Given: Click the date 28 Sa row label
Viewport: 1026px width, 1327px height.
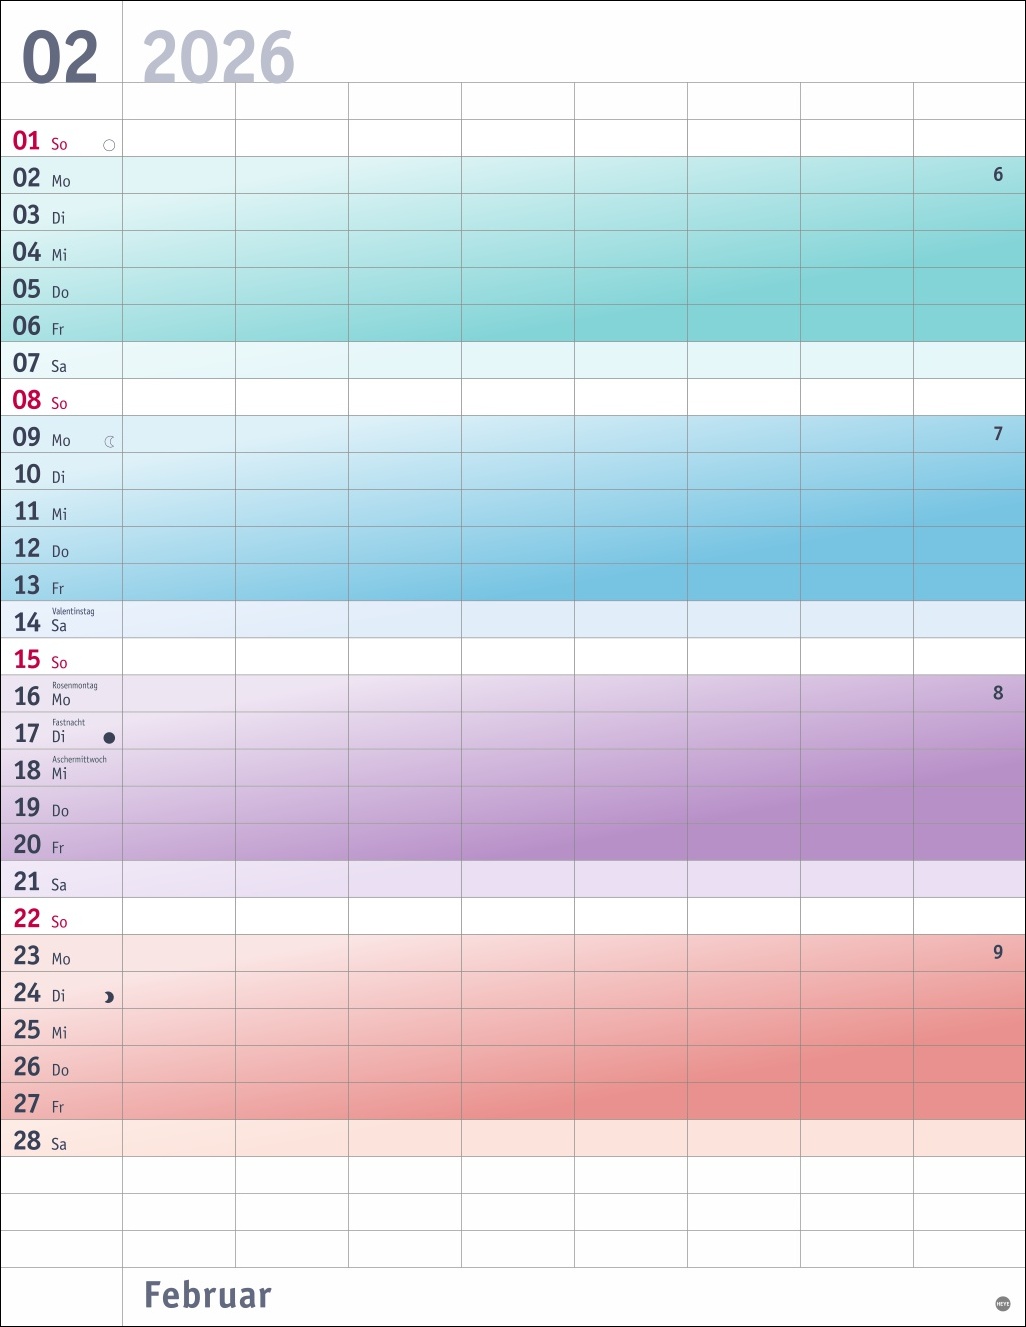Looking at the screenshot, I should point(40,1141).
